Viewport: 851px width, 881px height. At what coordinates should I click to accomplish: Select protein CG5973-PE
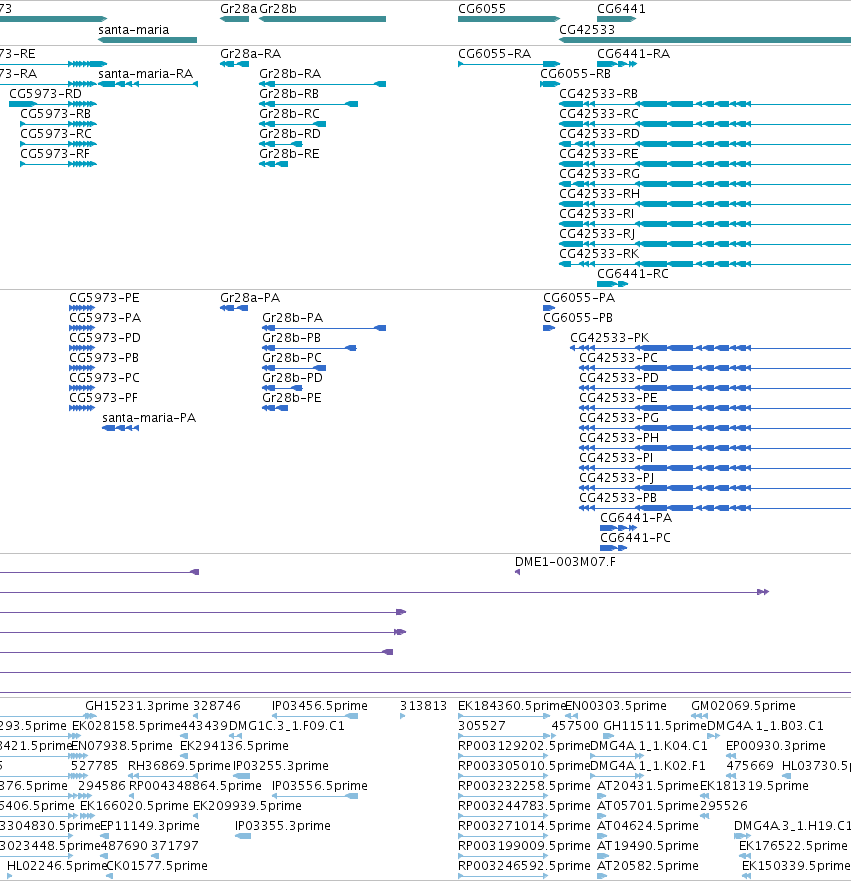pos(82,308)
